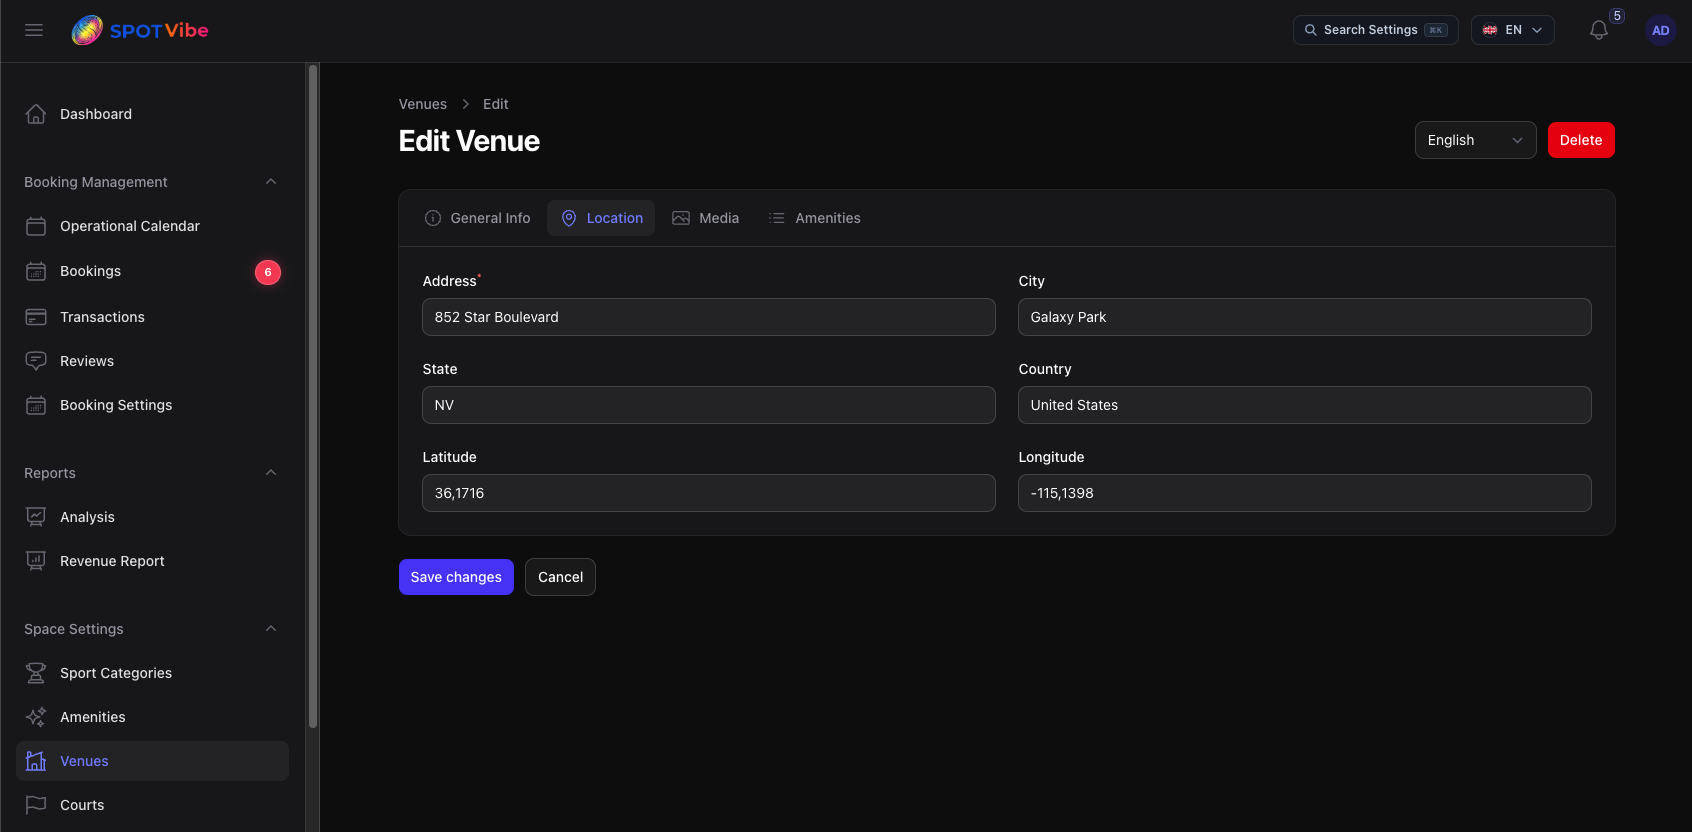
Task: Click the Bookings calendar icon
Action: [x=36, y=271]
